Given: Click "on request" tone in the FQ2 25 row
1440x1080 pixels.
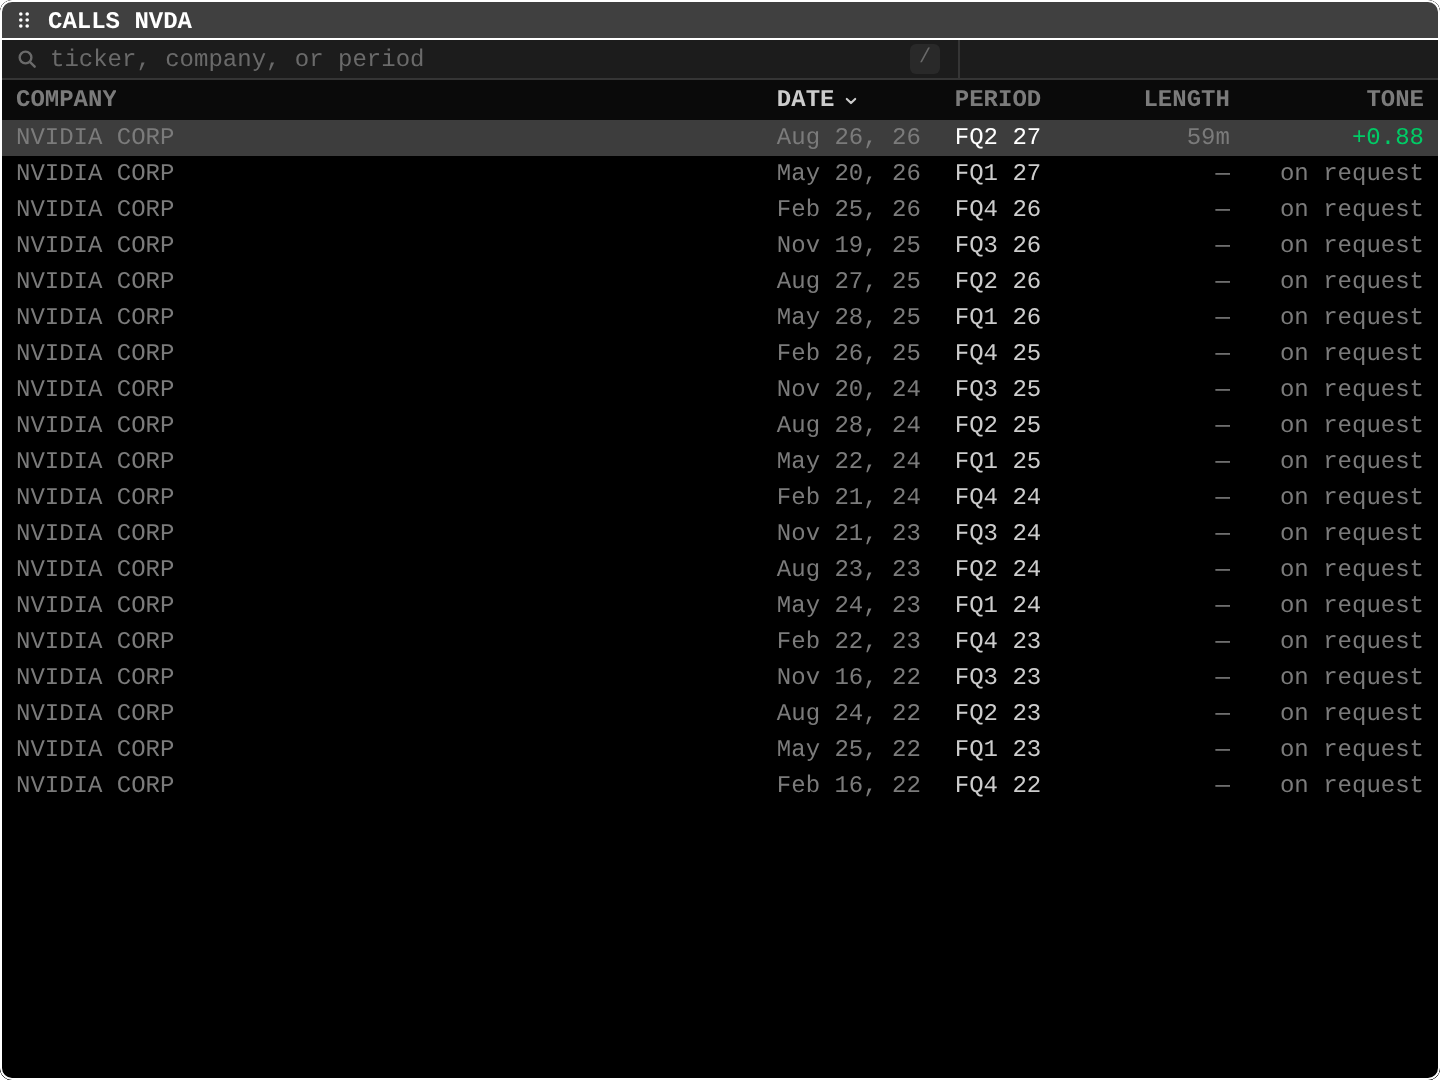Looking at the screenshot, I should tap(1351, 425).
